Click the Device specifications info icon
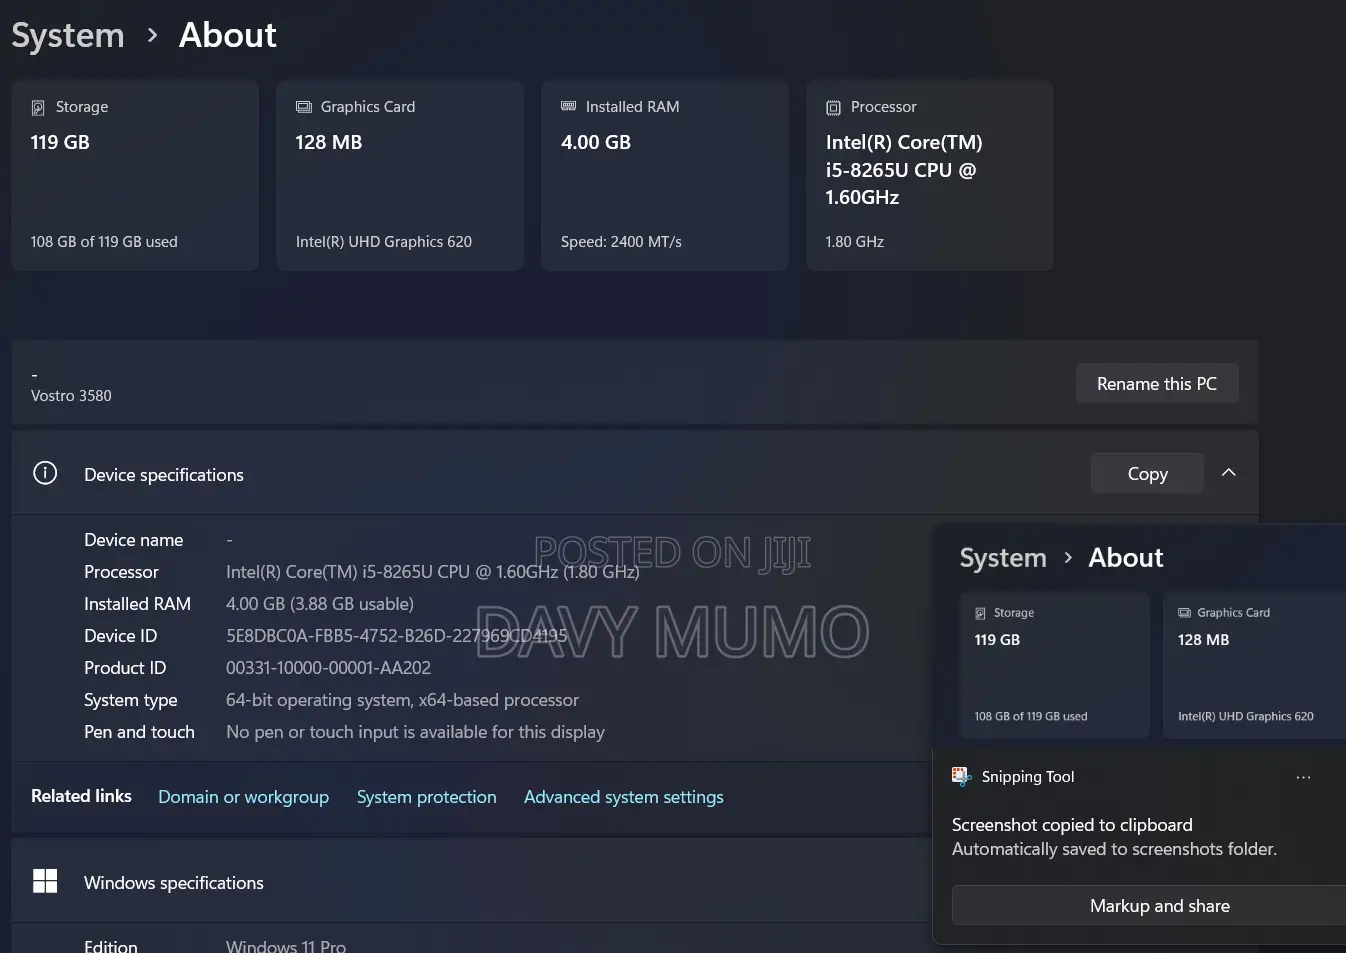 click(x=45, y=473)
